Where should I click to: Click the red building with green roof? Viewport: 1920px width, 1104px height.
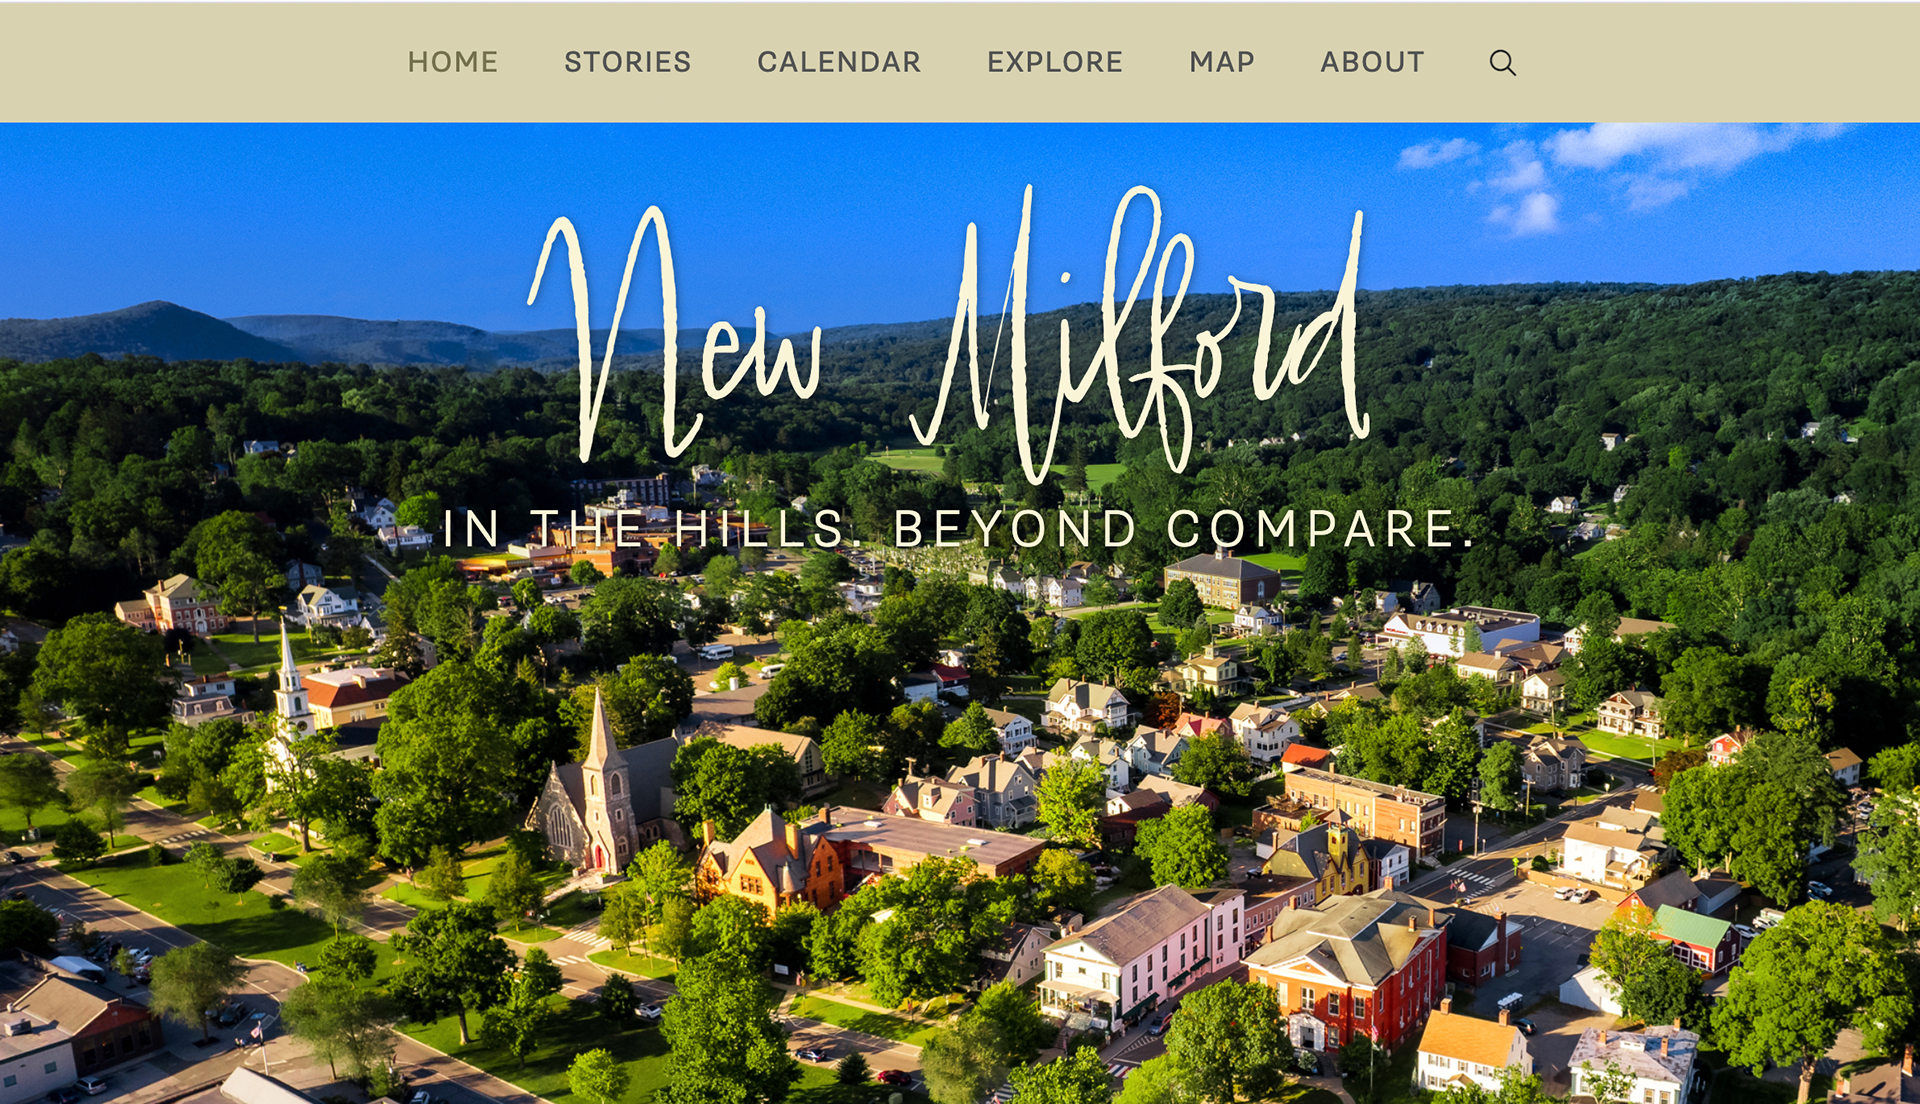[1695, 938]
